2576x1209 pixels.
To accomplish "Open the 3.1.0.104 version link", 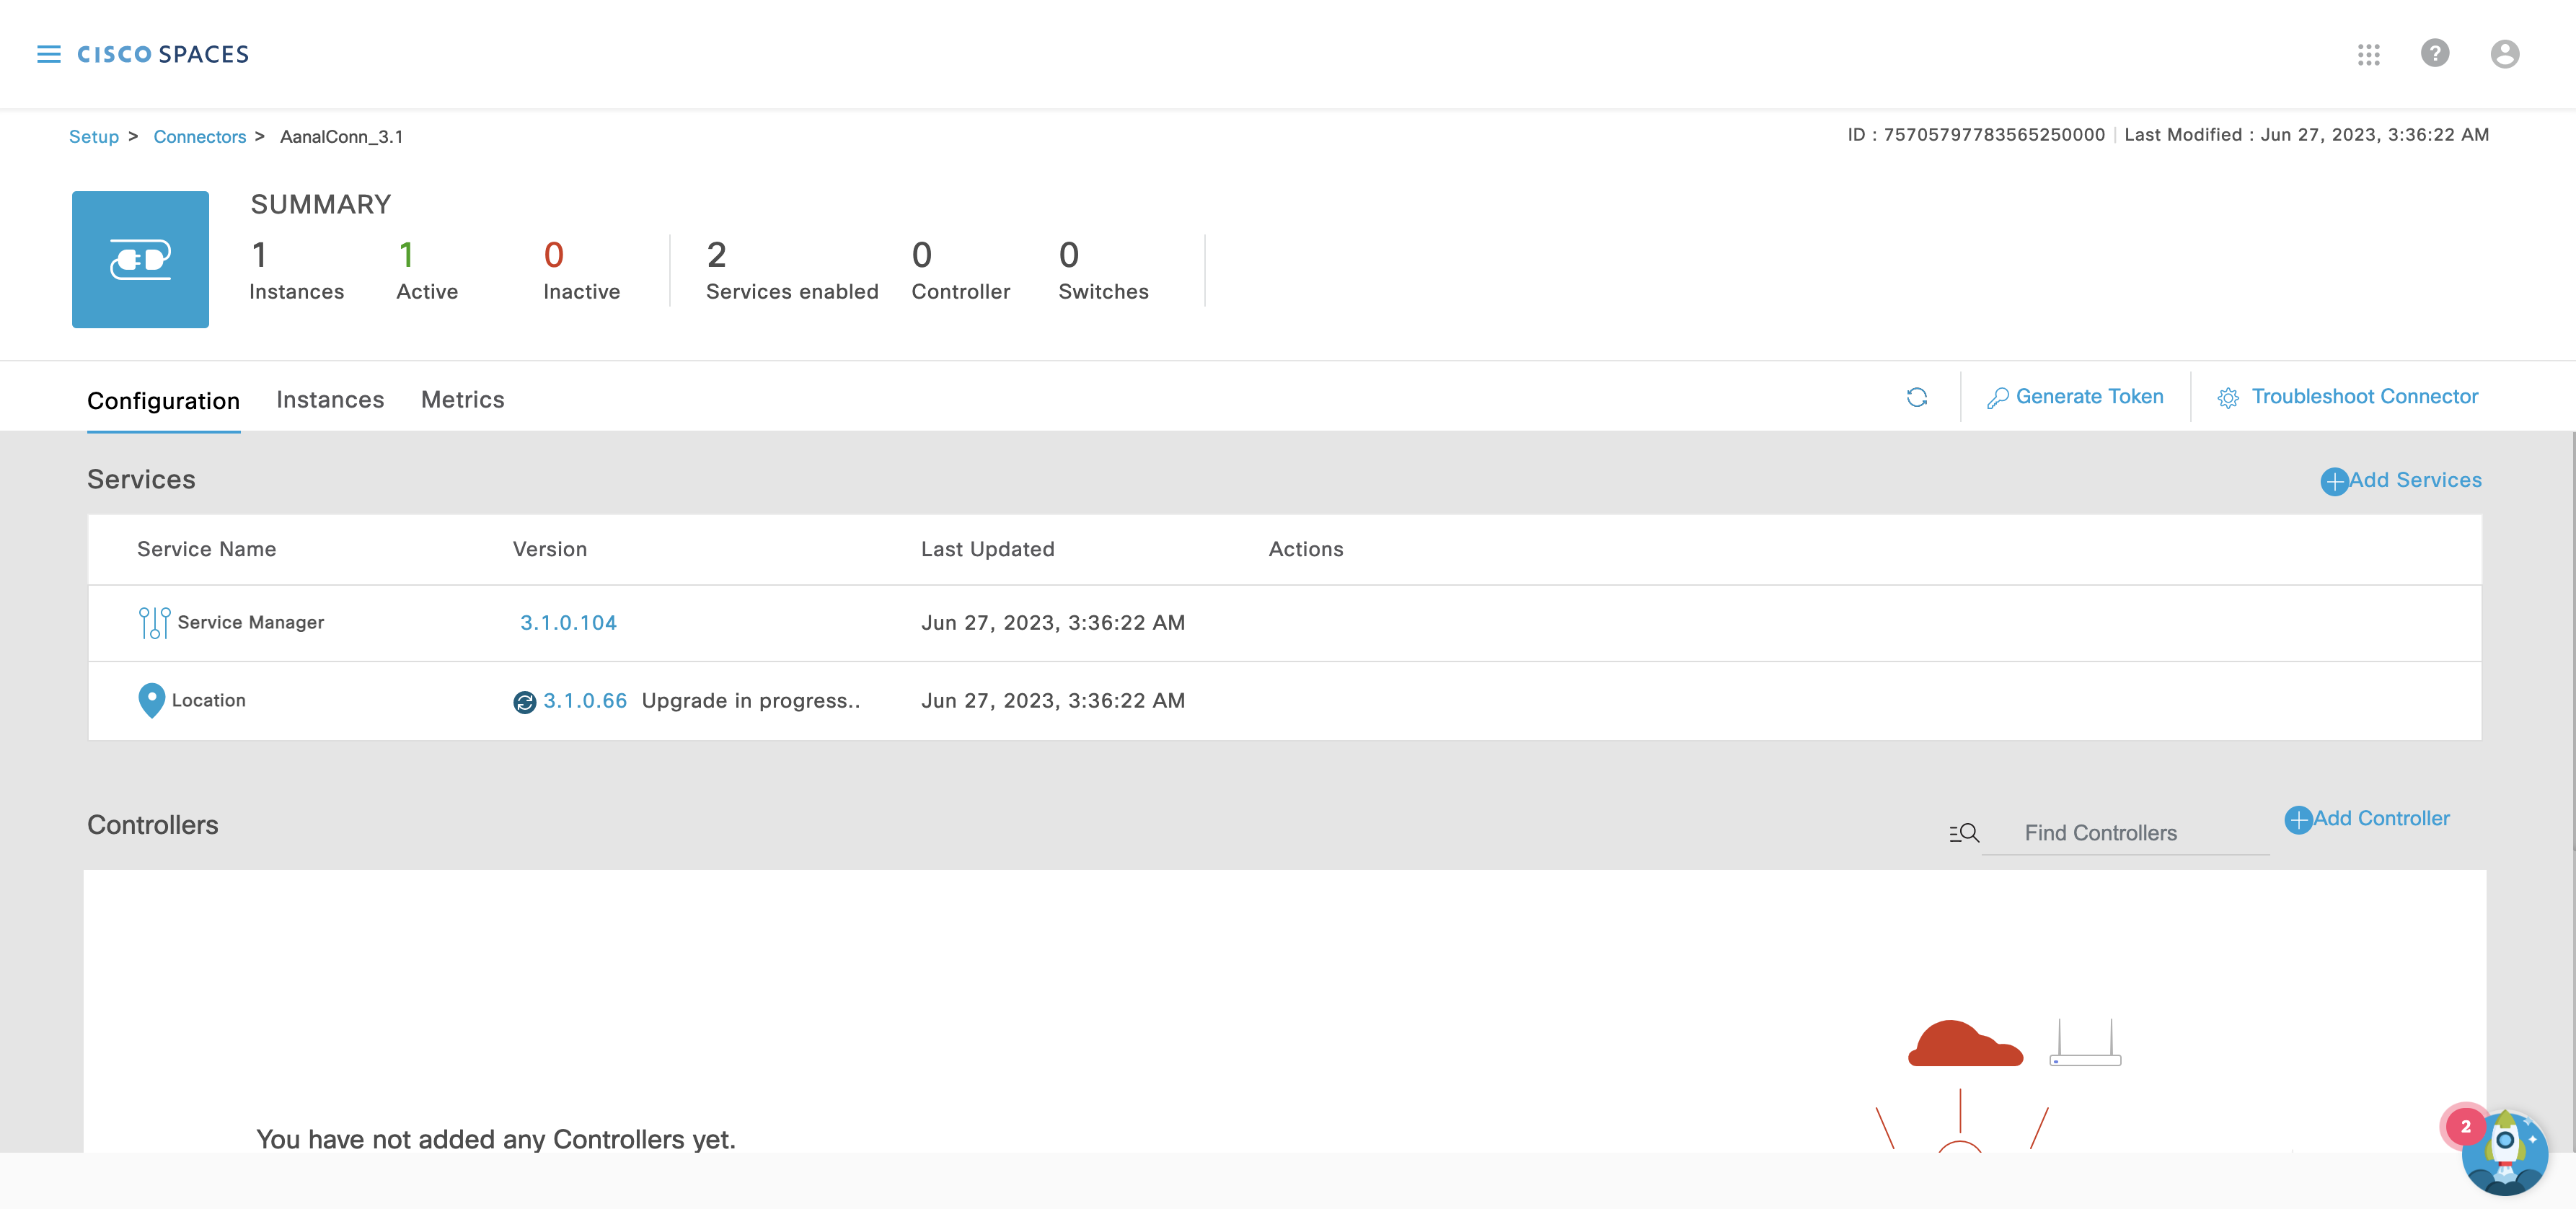I will 568,622.
